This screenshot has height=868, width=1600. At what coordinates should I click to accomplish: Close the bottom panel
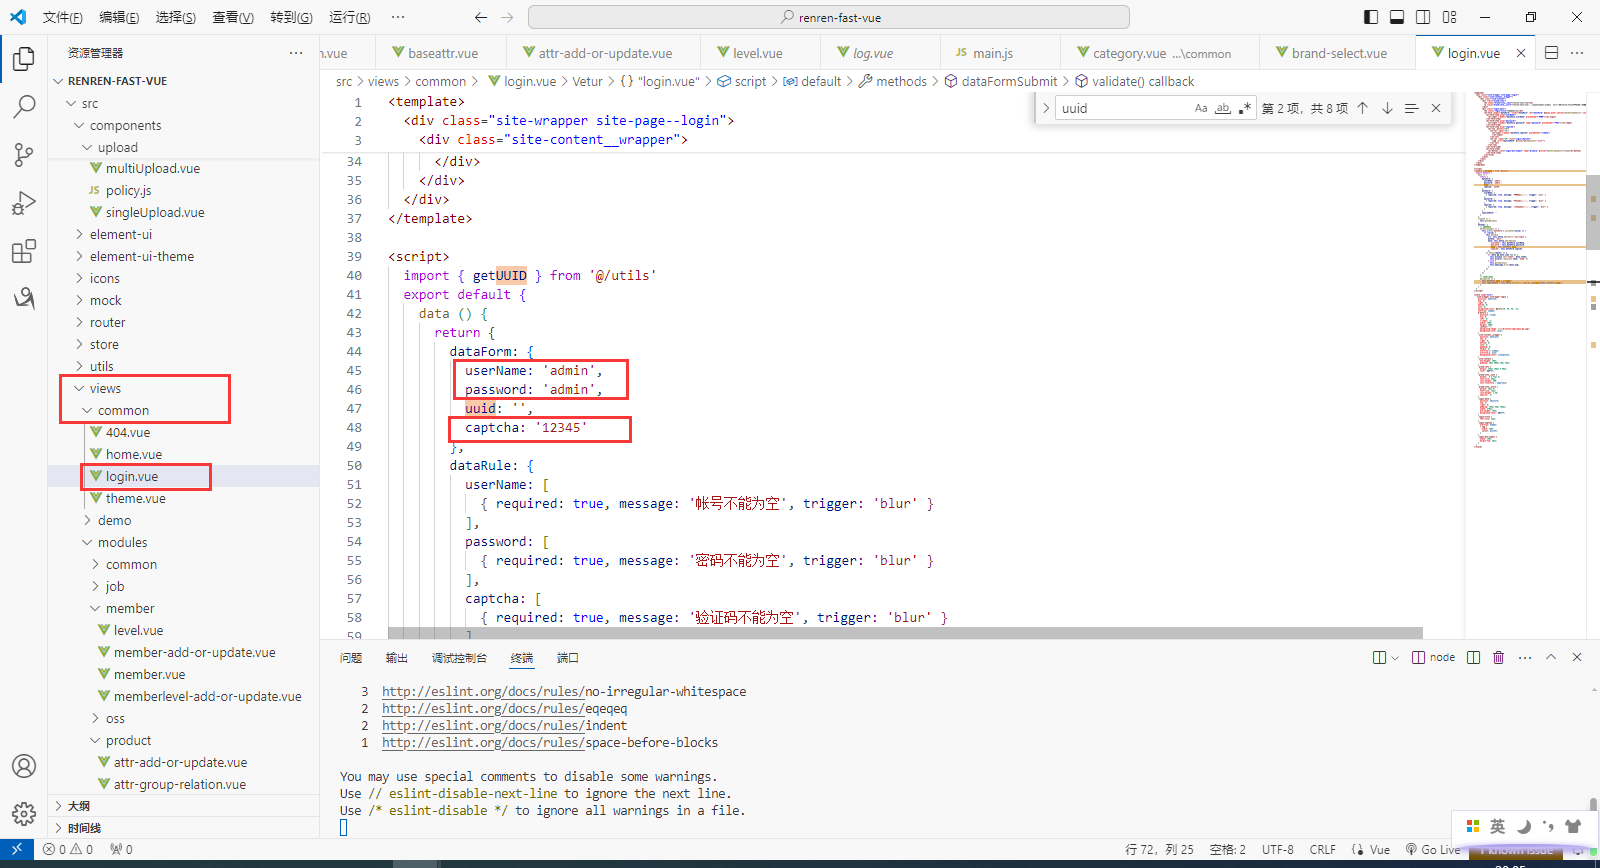coord(1577,657)
